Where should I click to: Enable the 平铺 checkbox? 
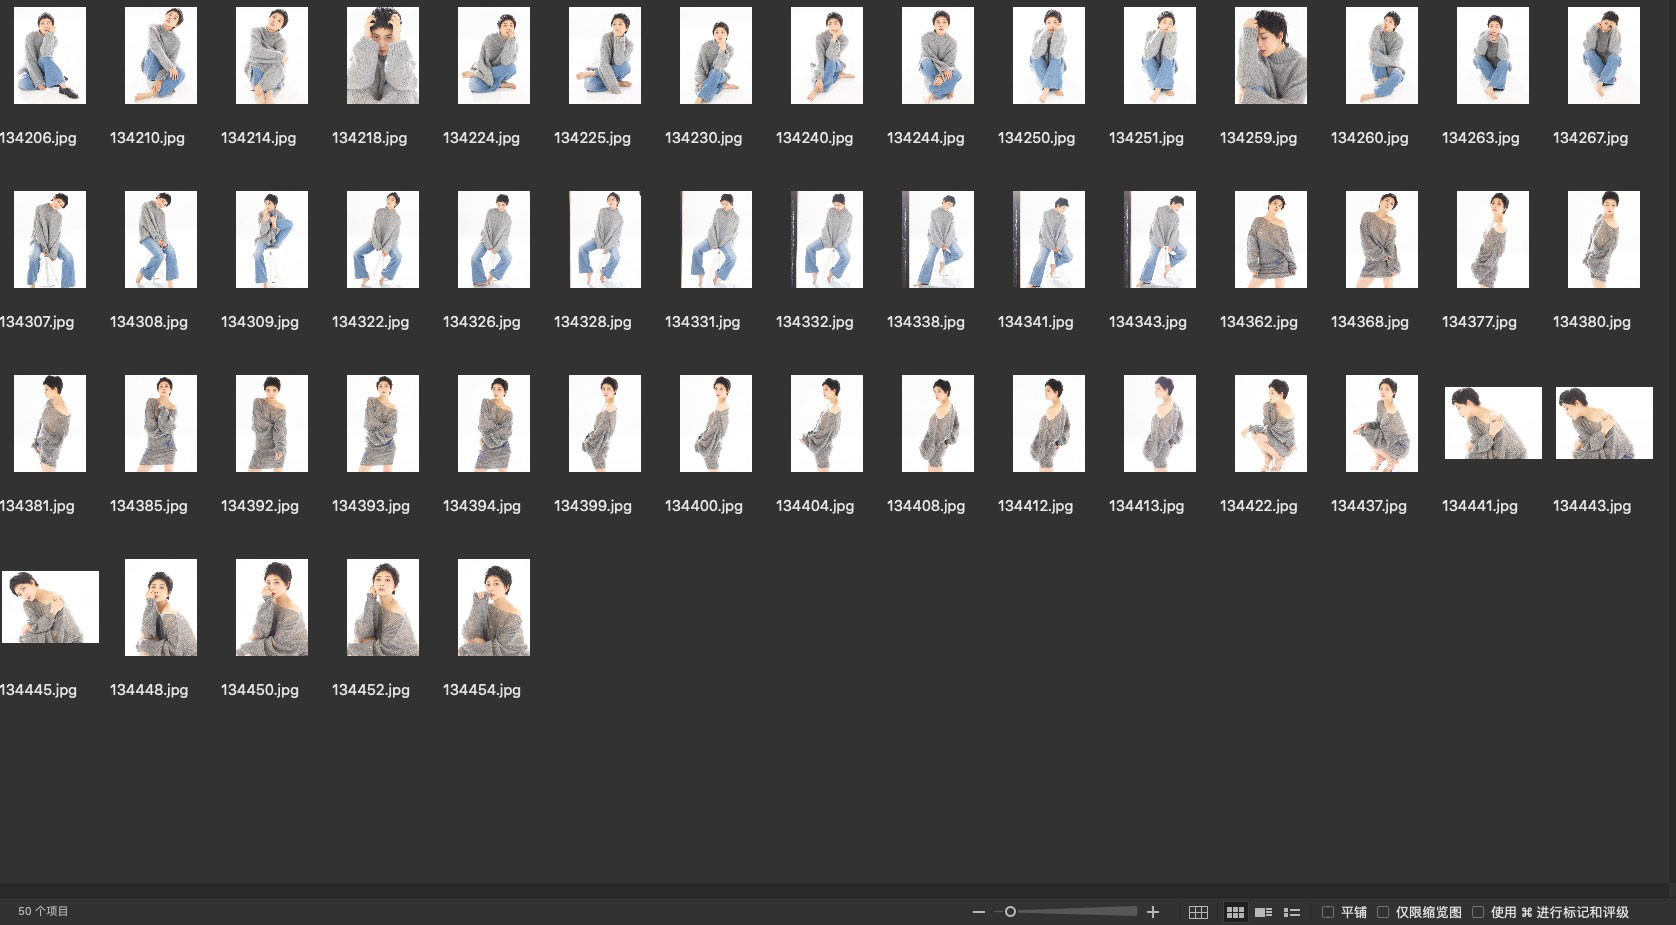pyautogui.click(x=1328, y=912)
